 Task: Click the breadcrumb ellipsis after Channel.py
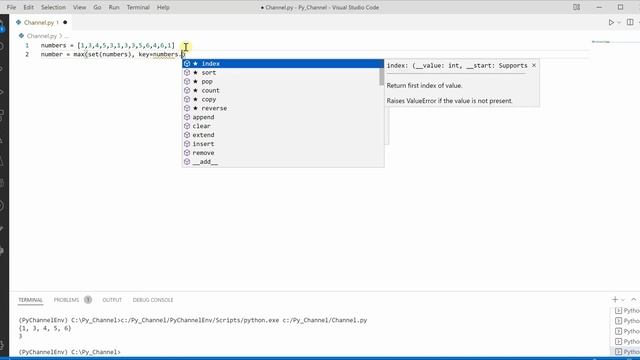point(67,36)
